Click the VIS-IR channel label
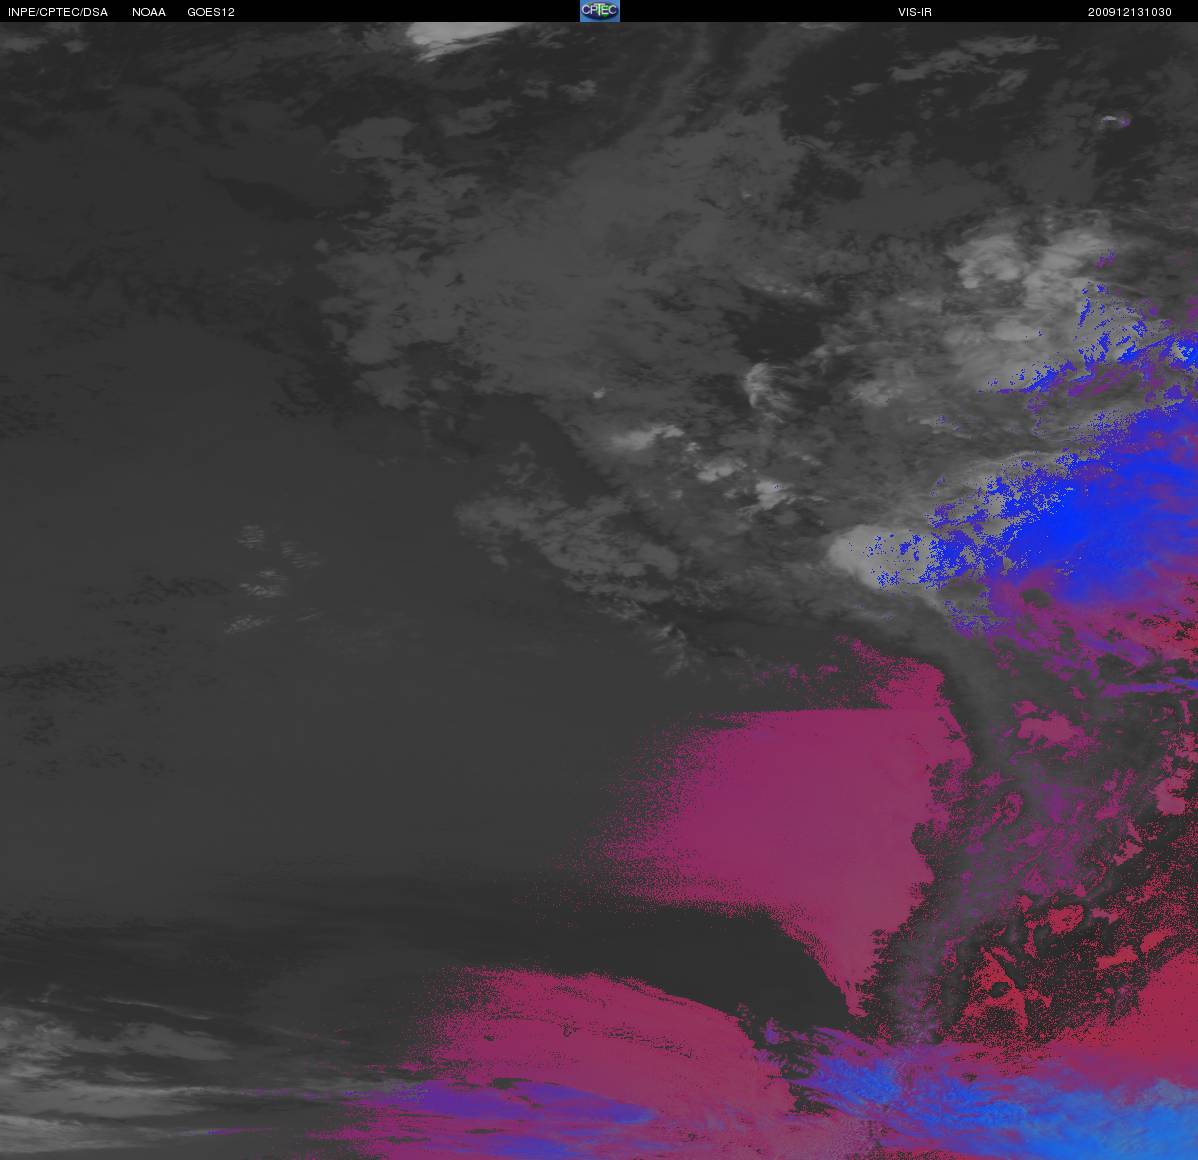1198x1160 pixels. (x=915, y=12)
